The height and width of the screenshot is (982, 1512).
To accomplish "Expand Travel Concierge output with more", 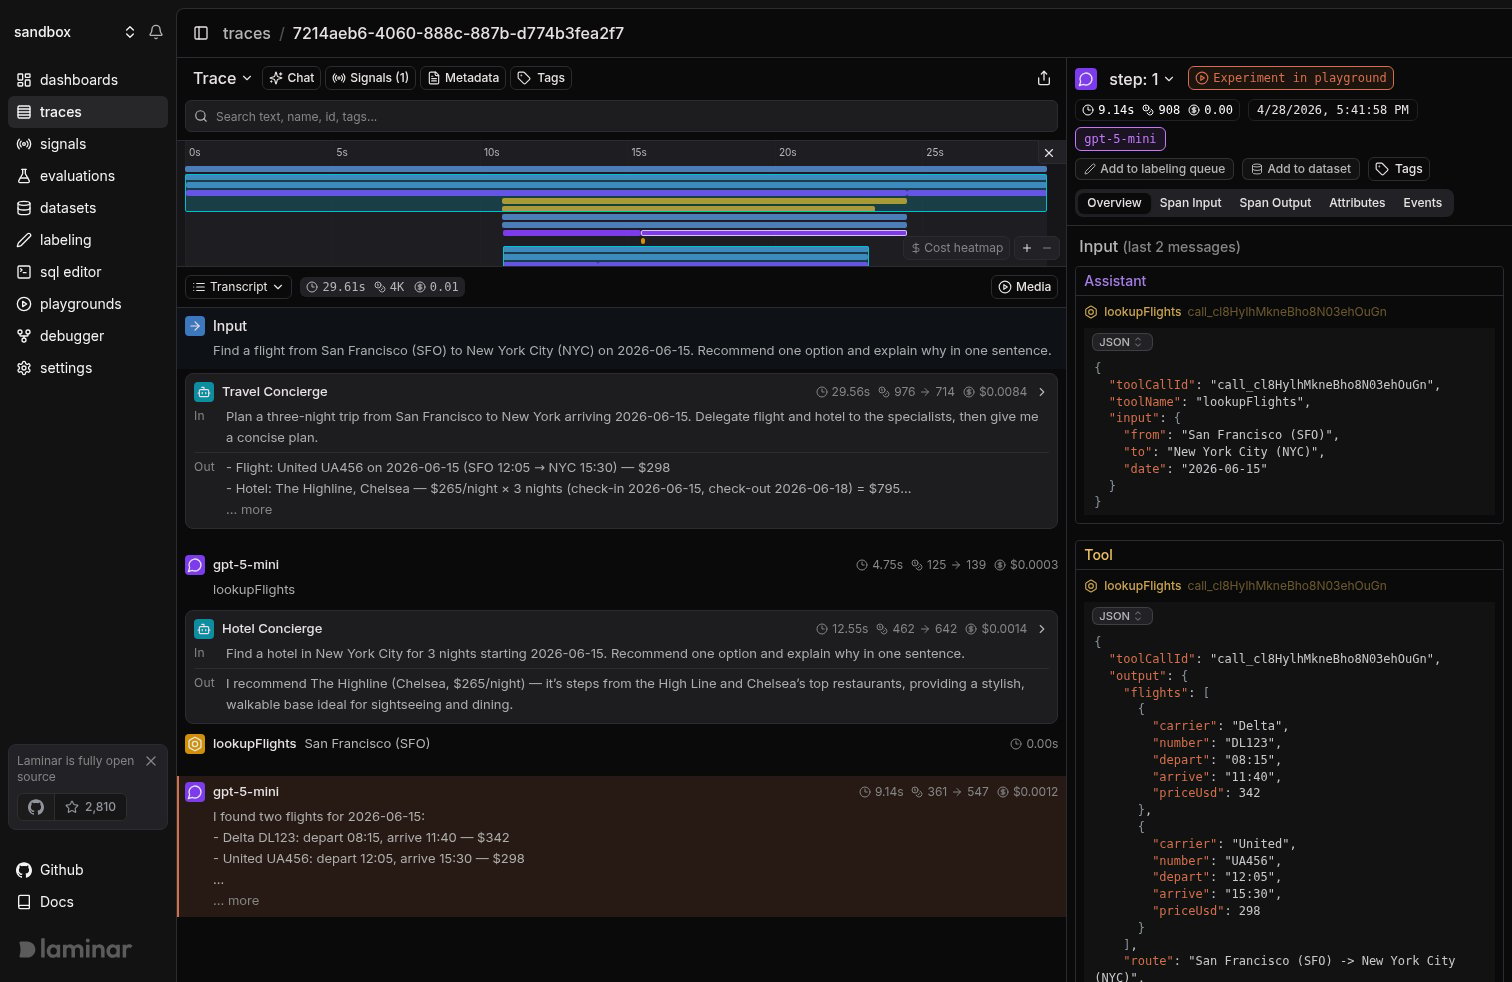I will coord(249,510).
